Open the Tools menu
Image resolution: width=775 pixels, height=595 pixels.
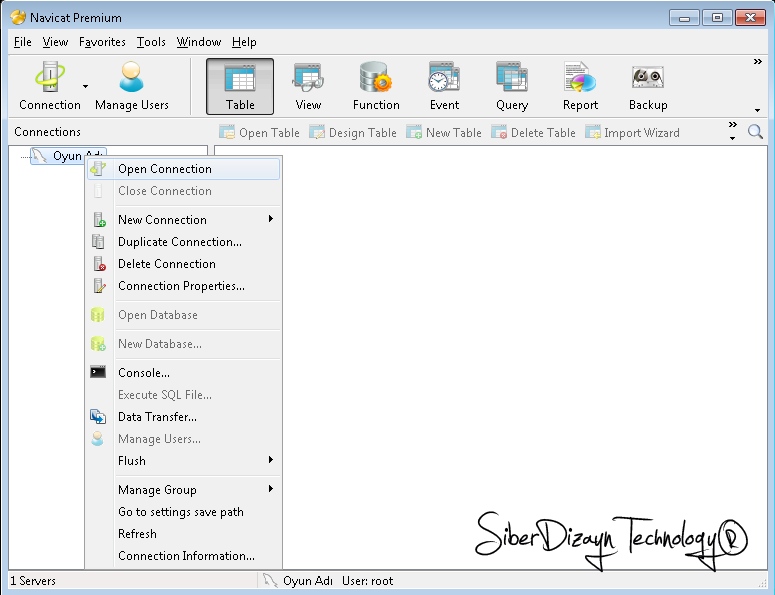coord(151,42)
